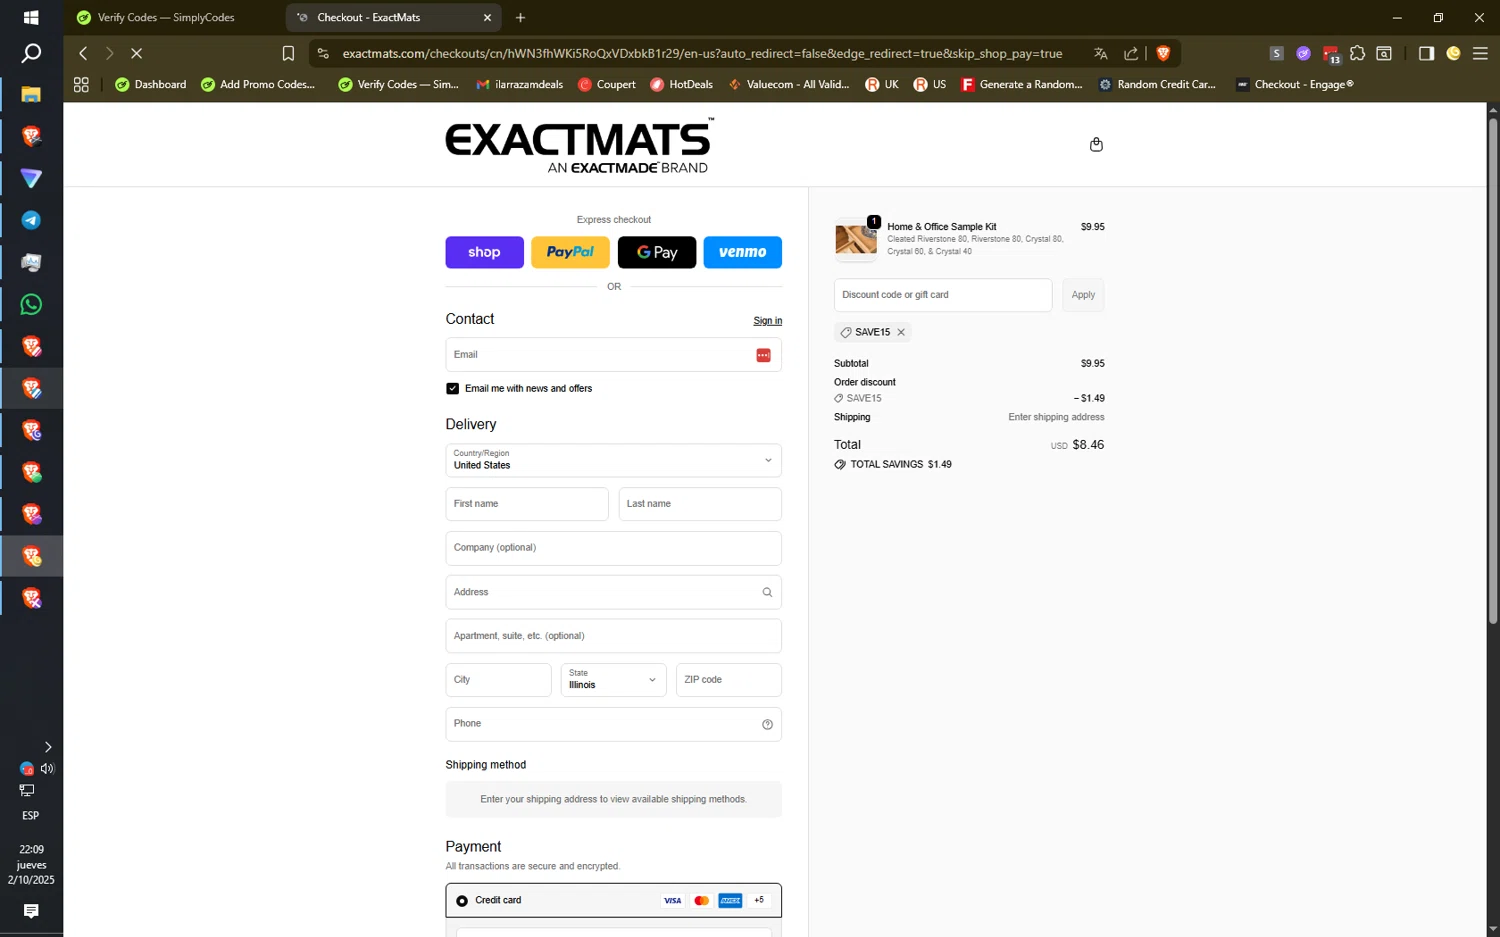Pay with the G Pay button
Viewport: 1500px width, 937px height.
[657, 252]
